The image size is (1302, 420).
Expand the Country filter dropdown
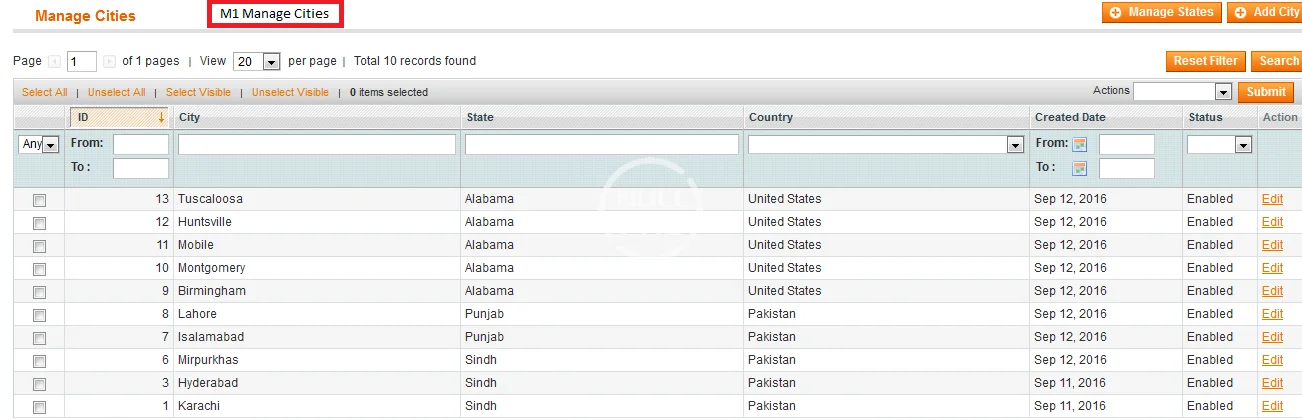click(x=1016, y=145)
